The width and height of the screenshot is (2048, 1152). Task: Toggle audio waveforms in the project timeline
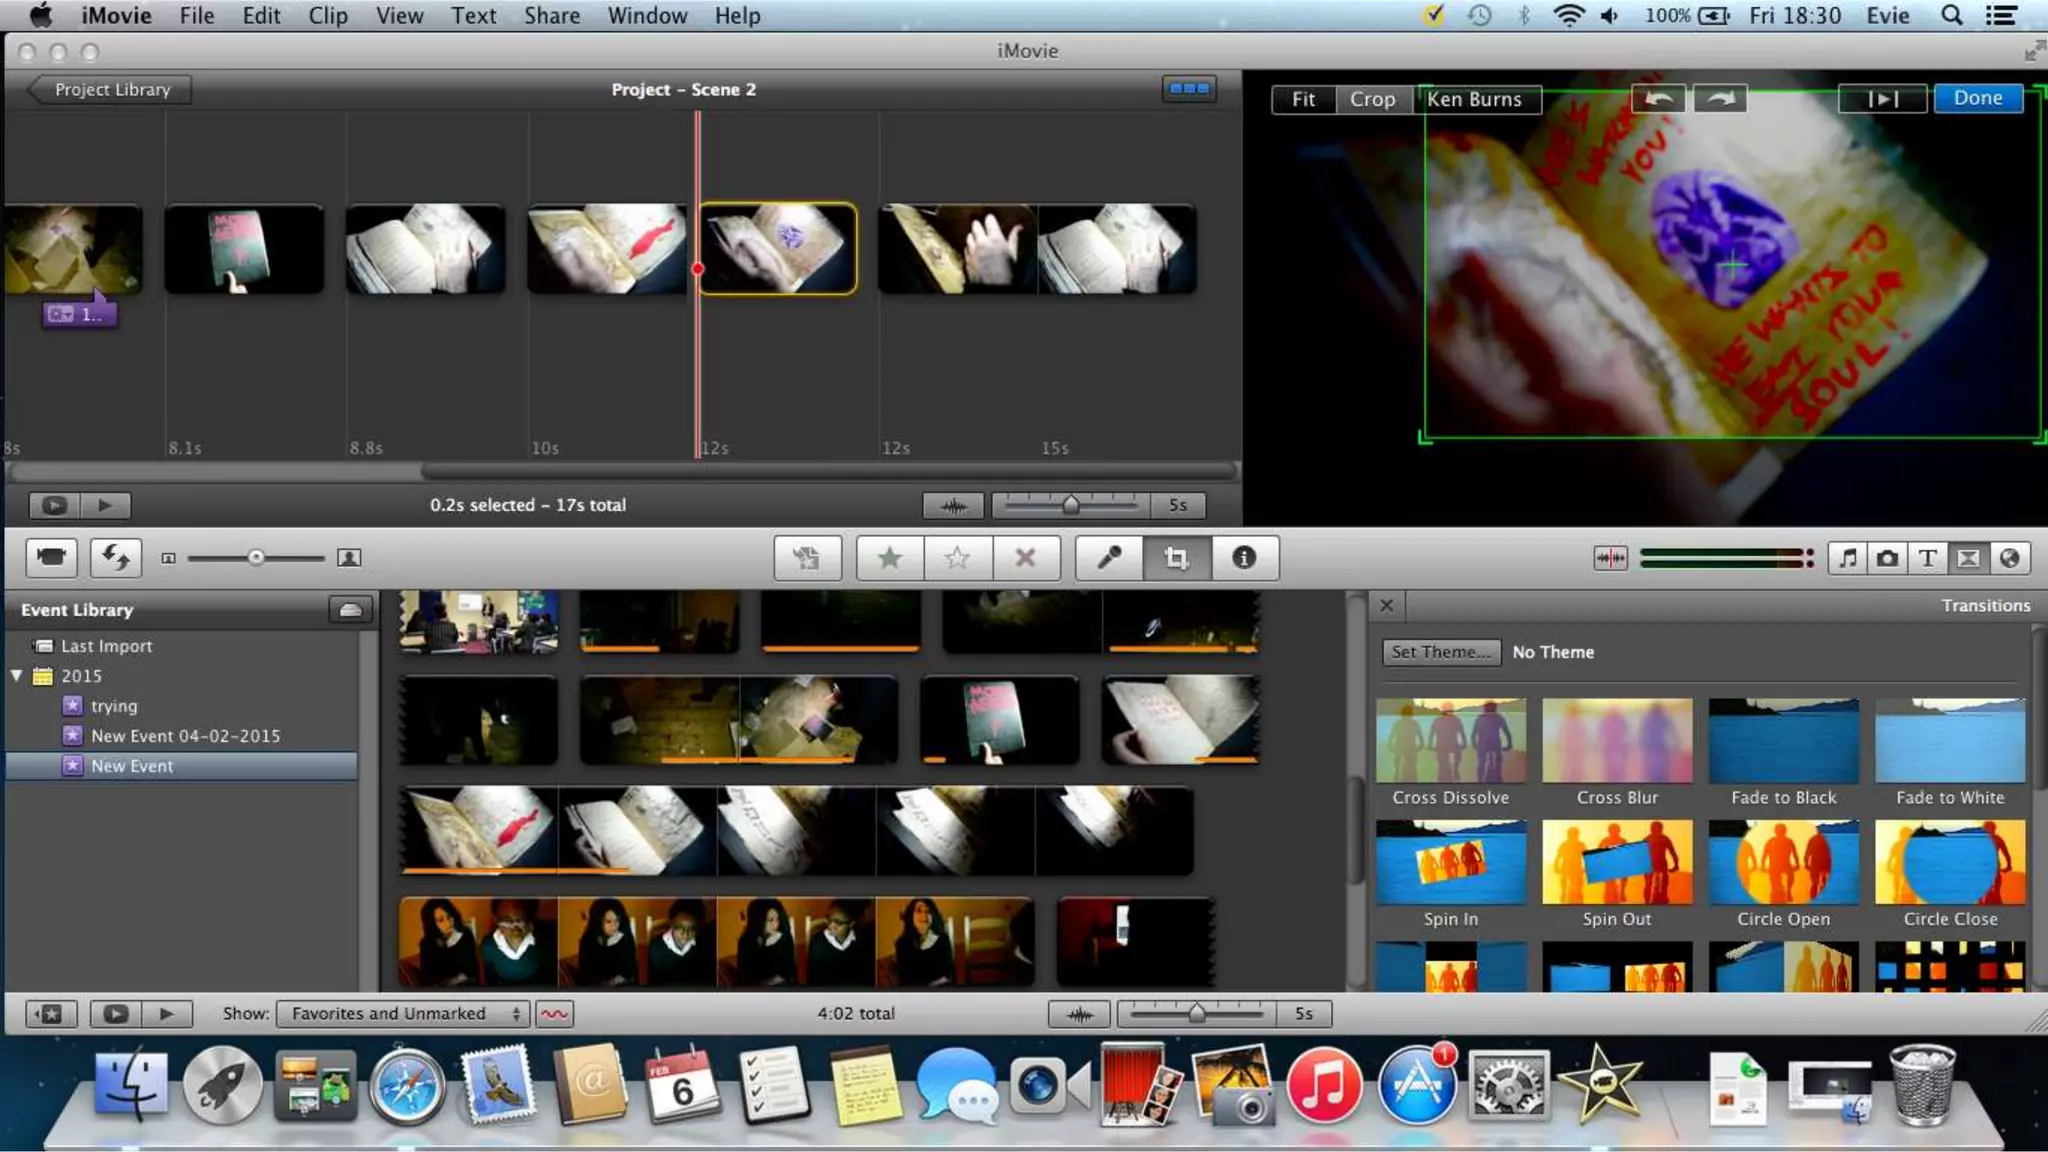[x=953, y=505]
